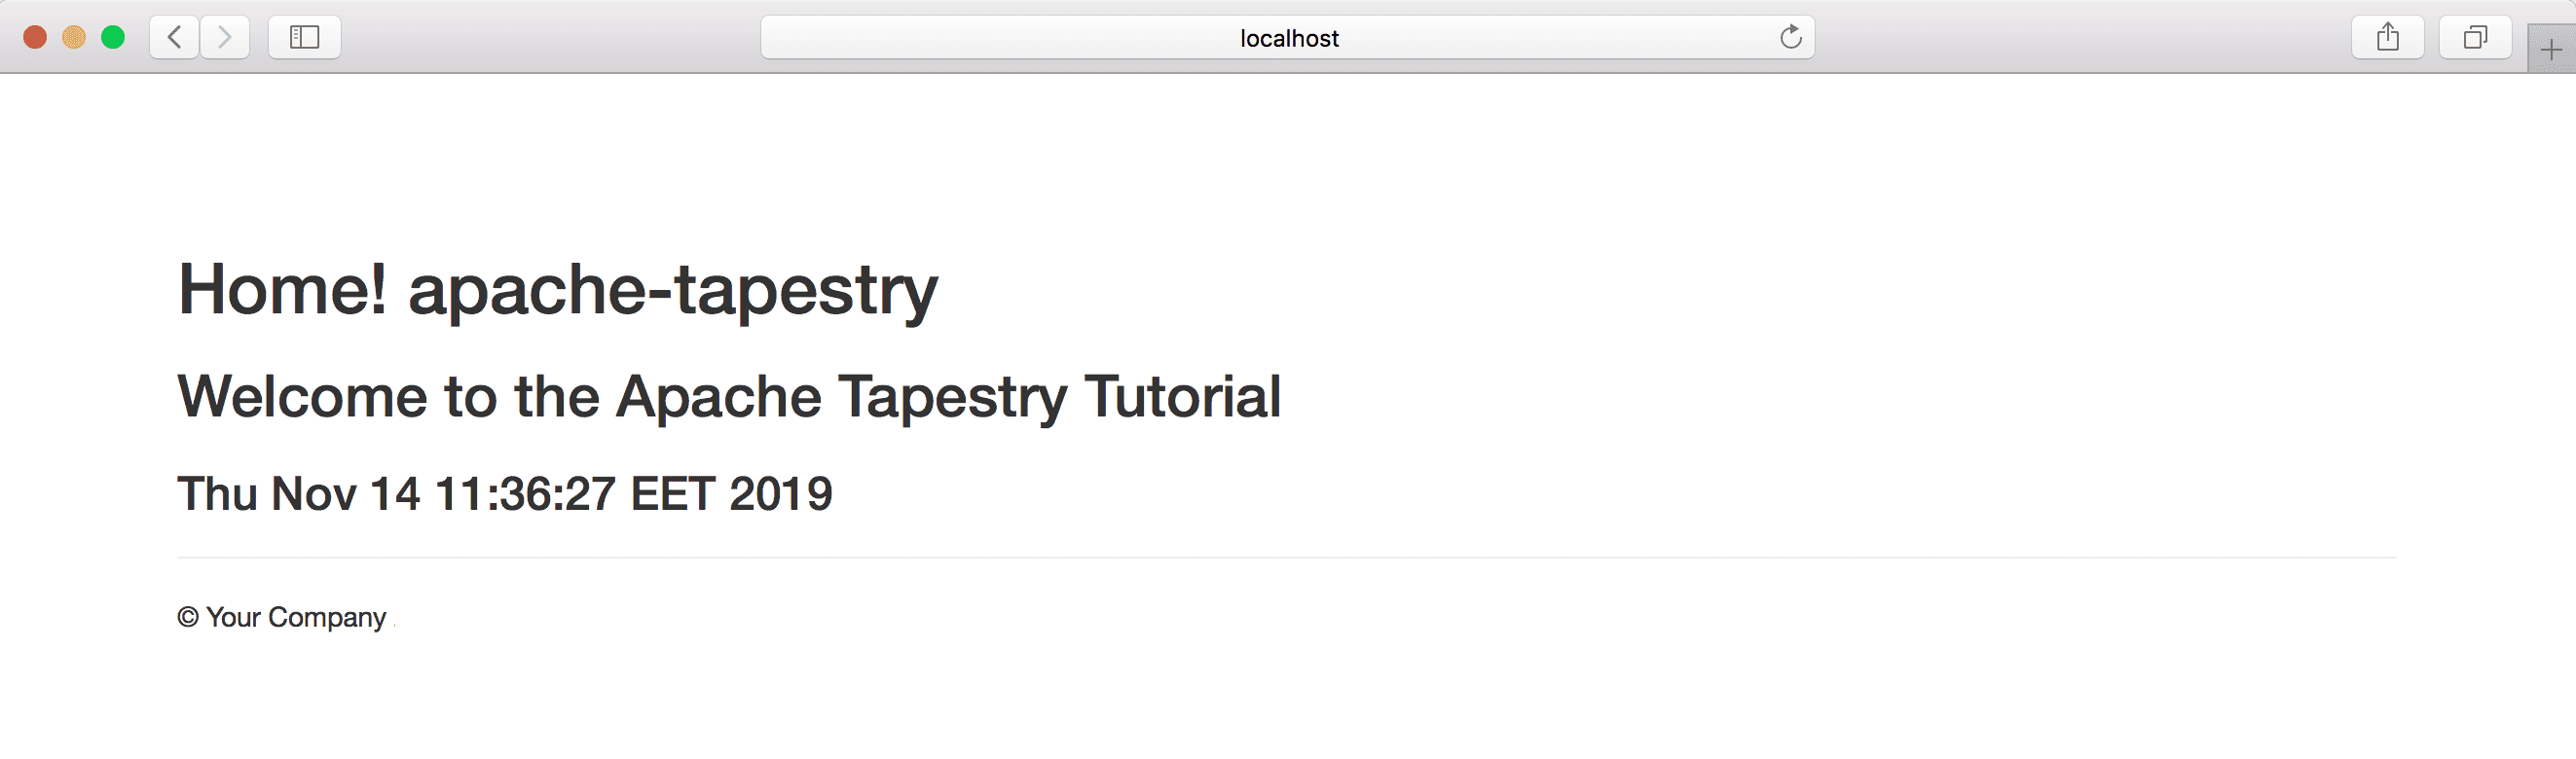Click the tiny orange dot link after Company
2576x759 pixels.
pyautogui.click(x=395, y=626)
